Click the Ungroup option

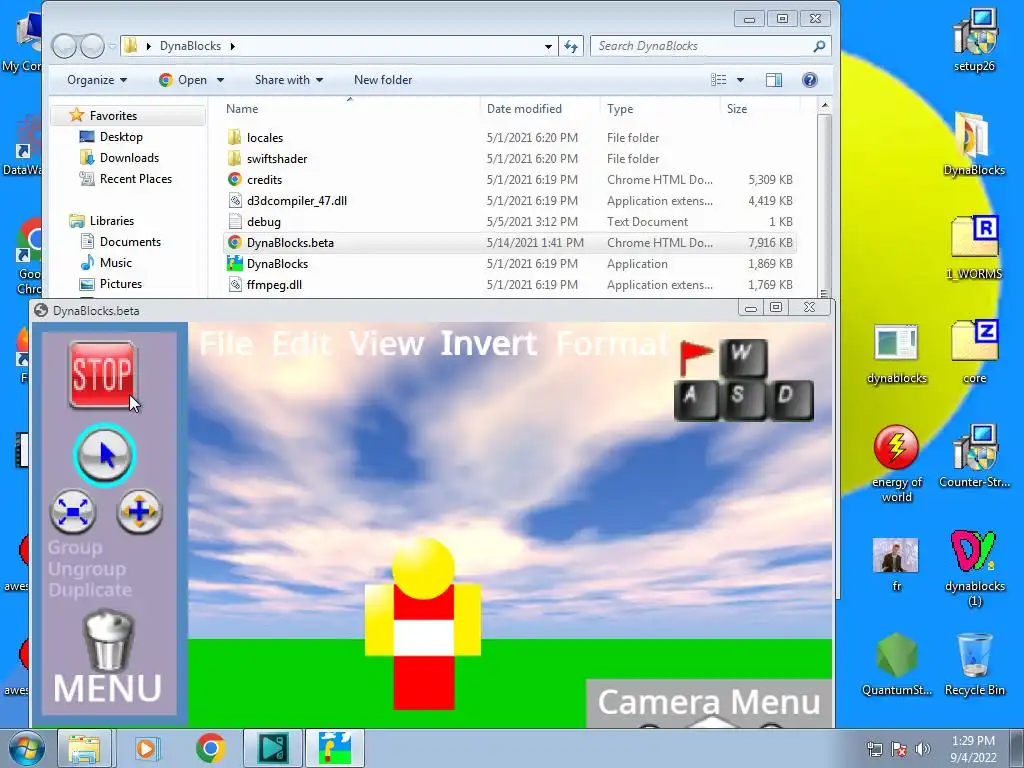pyautogui.click(x=87, y=569)
